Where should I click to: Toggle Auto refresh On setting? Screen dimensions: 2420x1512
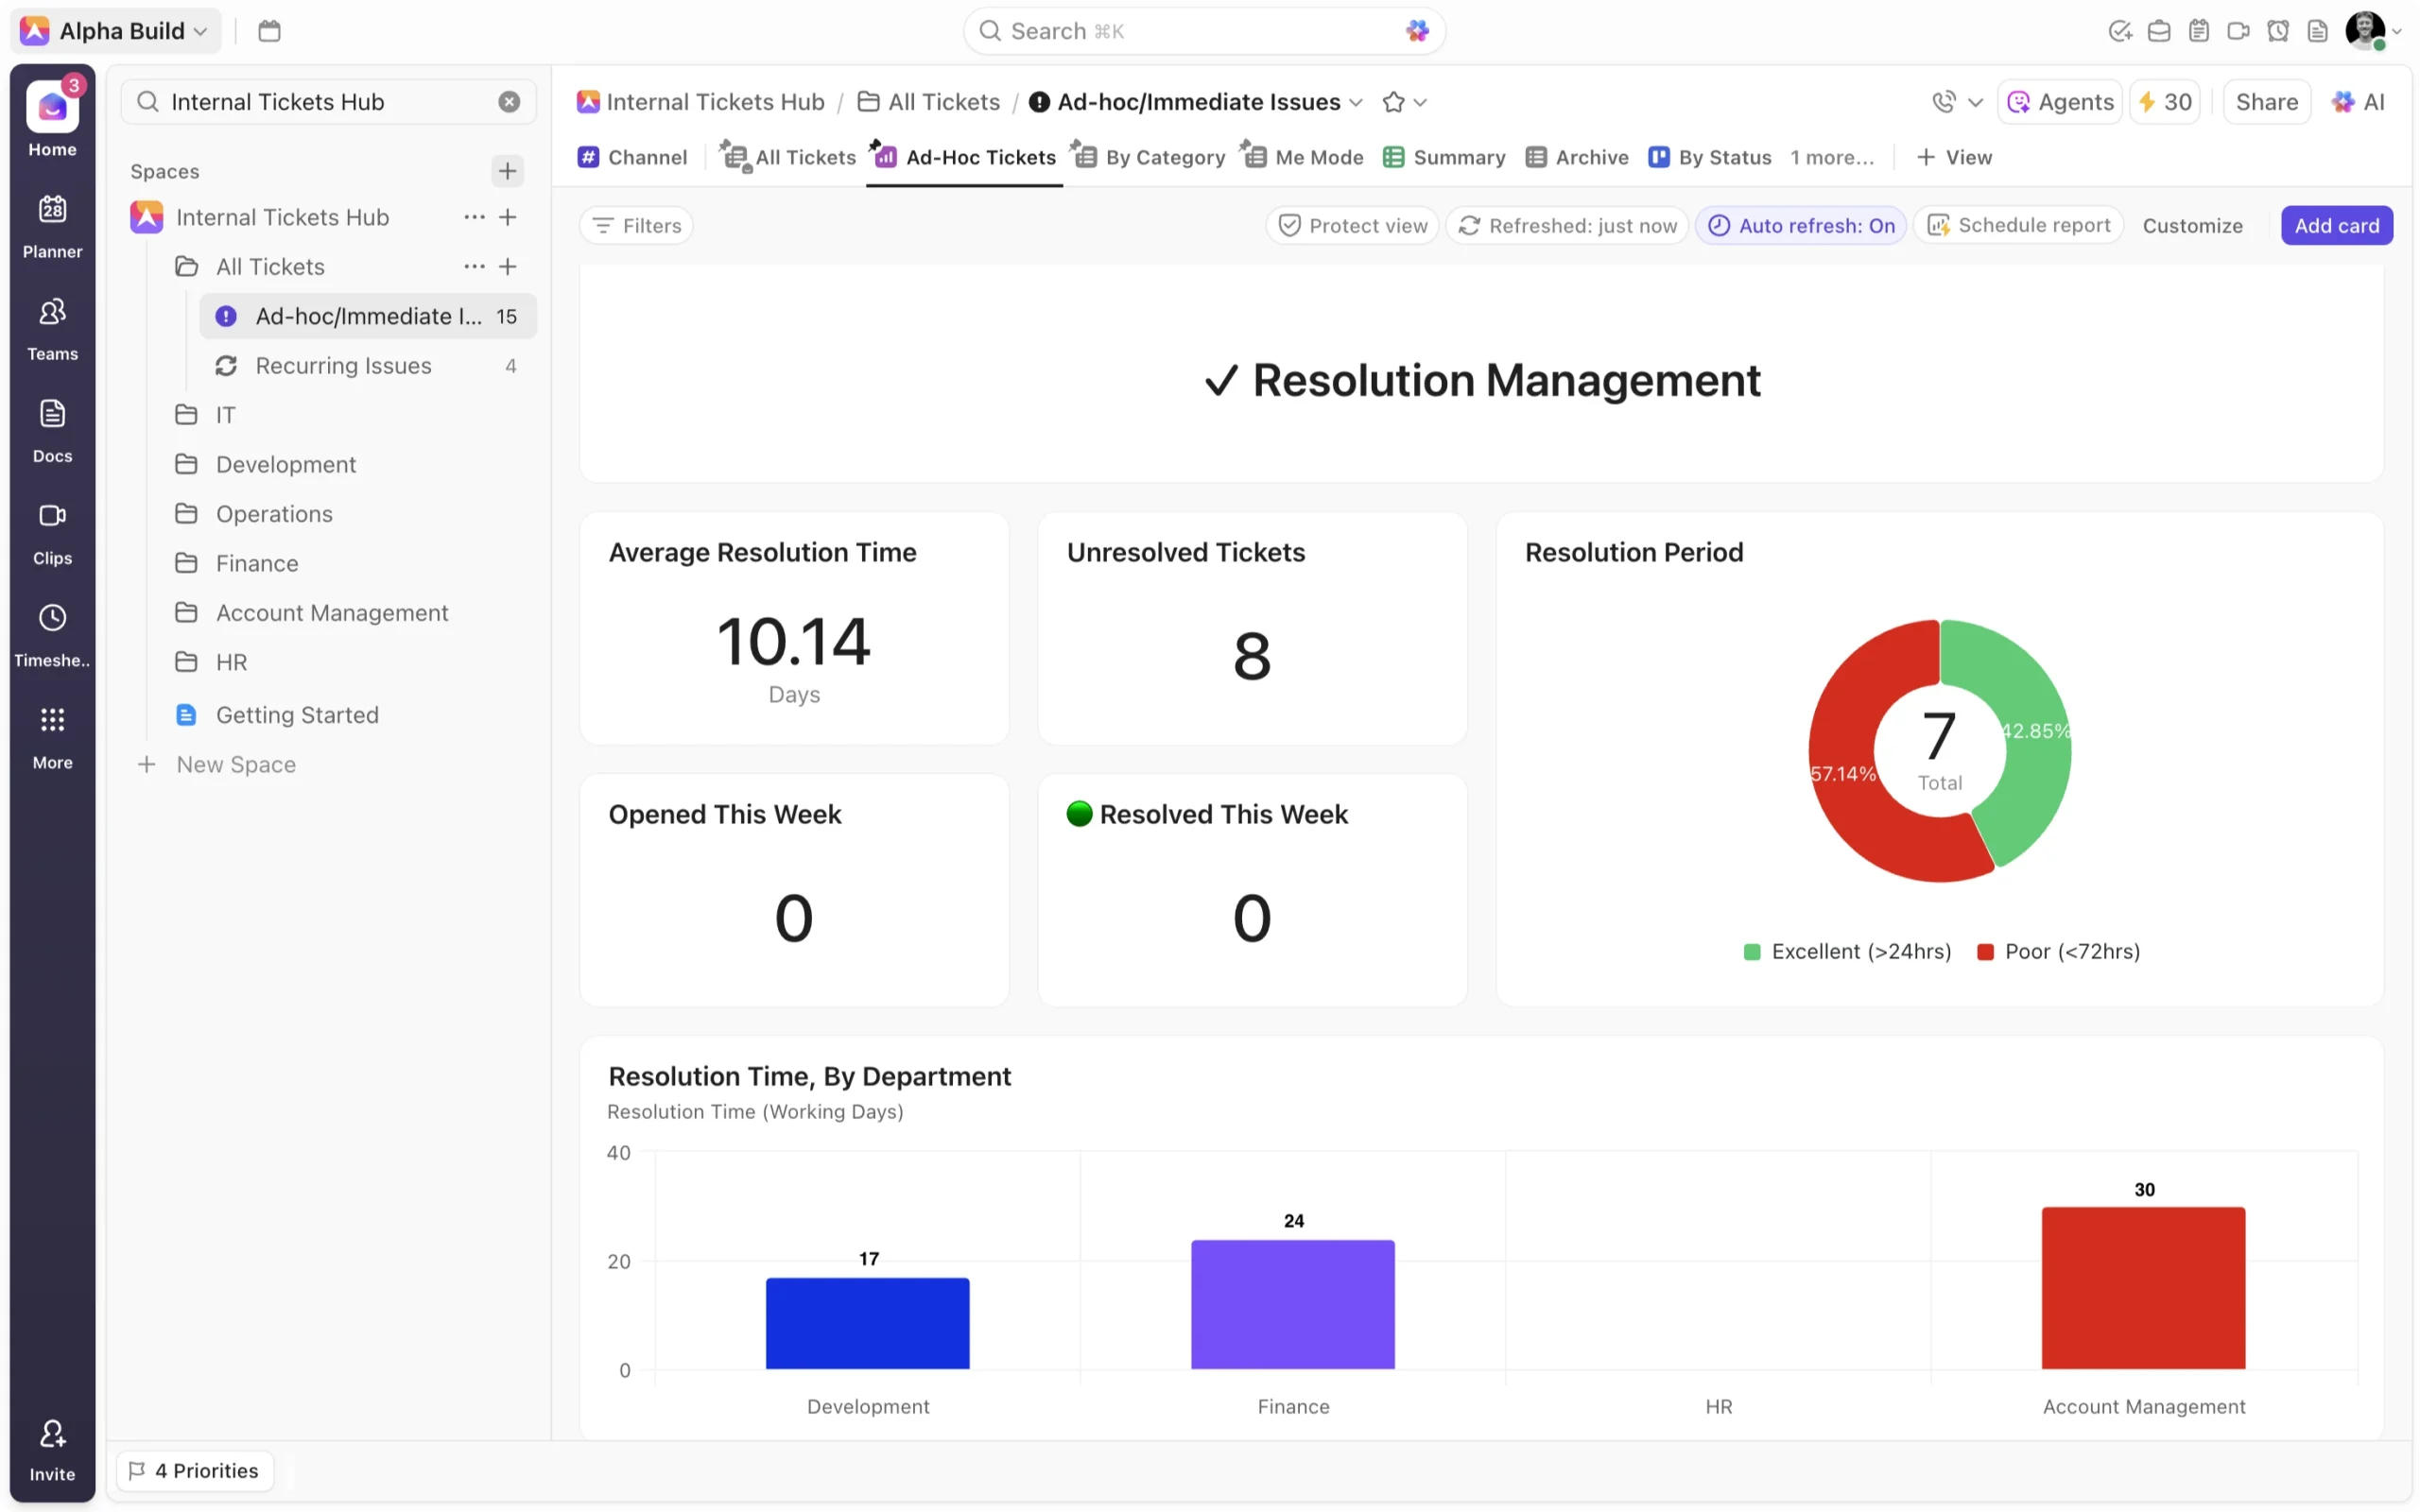click(1801, 225)
